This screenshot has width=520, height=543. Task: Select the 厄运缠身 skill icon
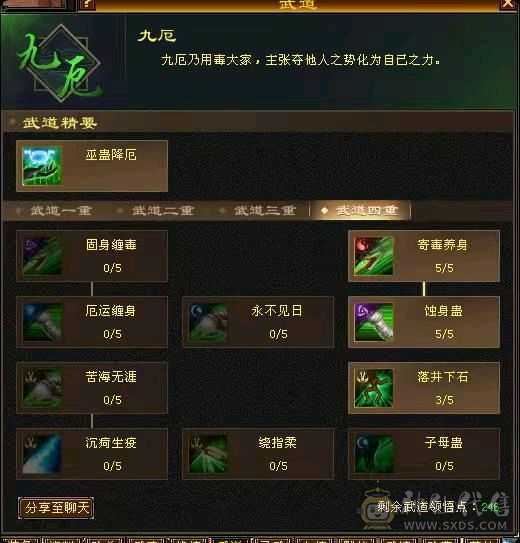(42, 322)
